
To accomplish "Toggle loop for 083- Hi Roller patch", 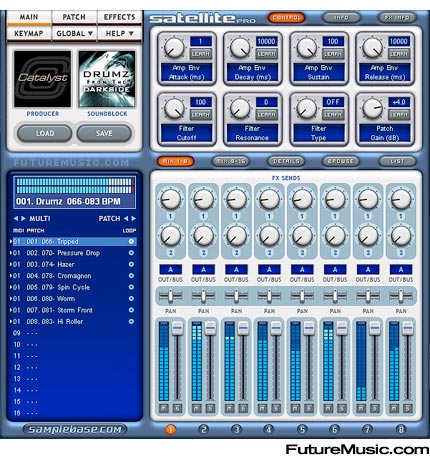I will tap(131, 321).
